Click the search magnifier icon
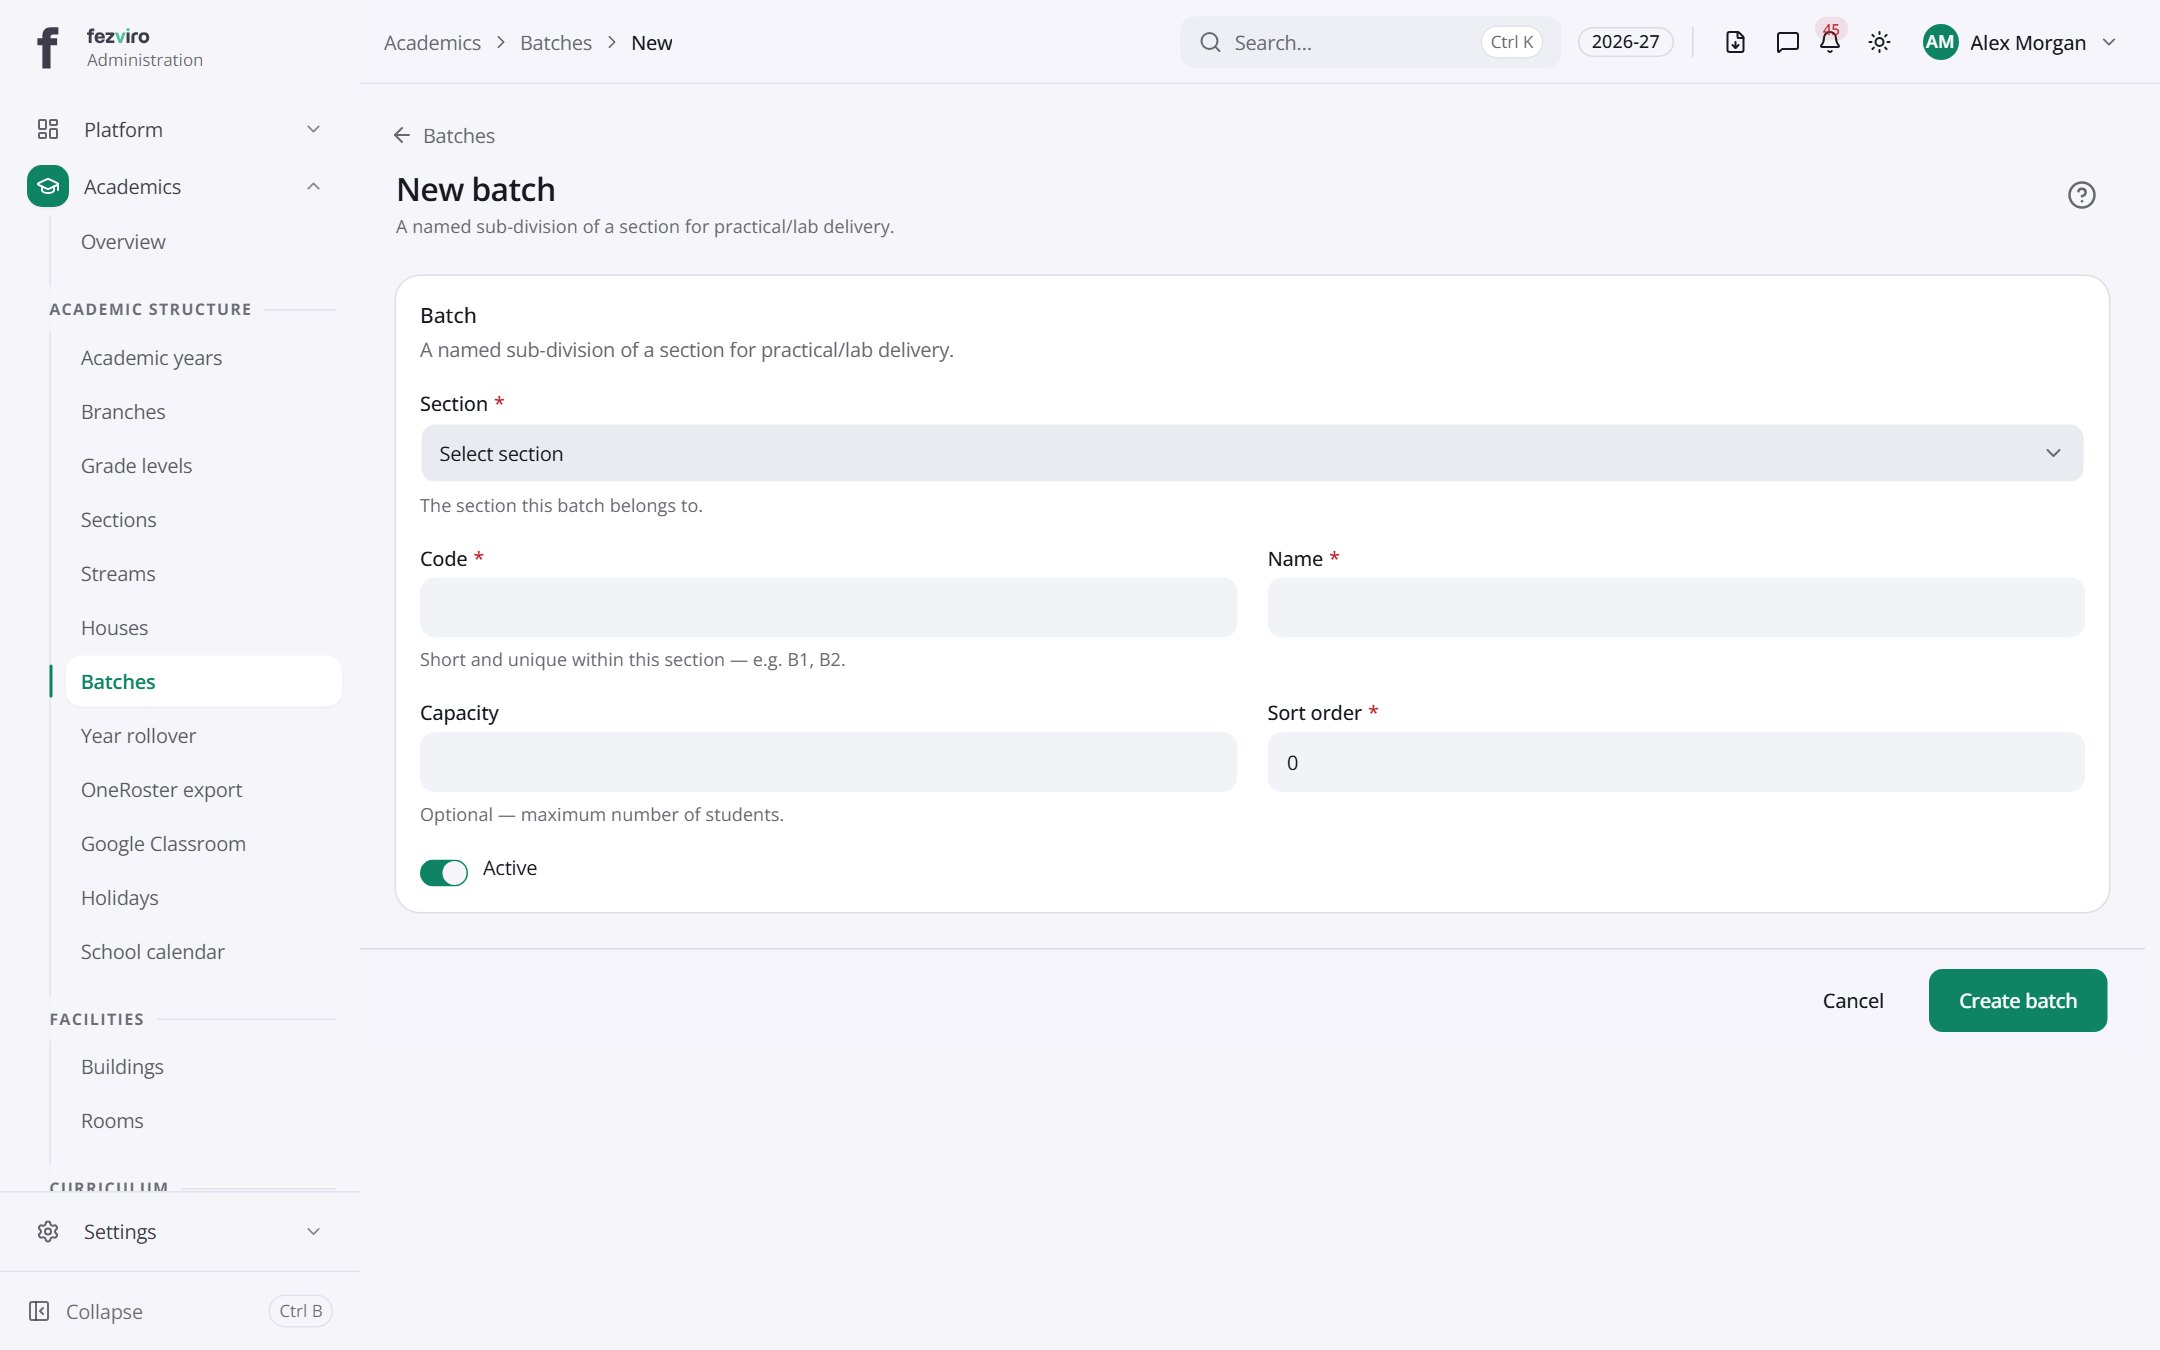Image resolution: width=2160 pixels, height=1350 pixels. pyautogui.click(x=1210, y=42)
